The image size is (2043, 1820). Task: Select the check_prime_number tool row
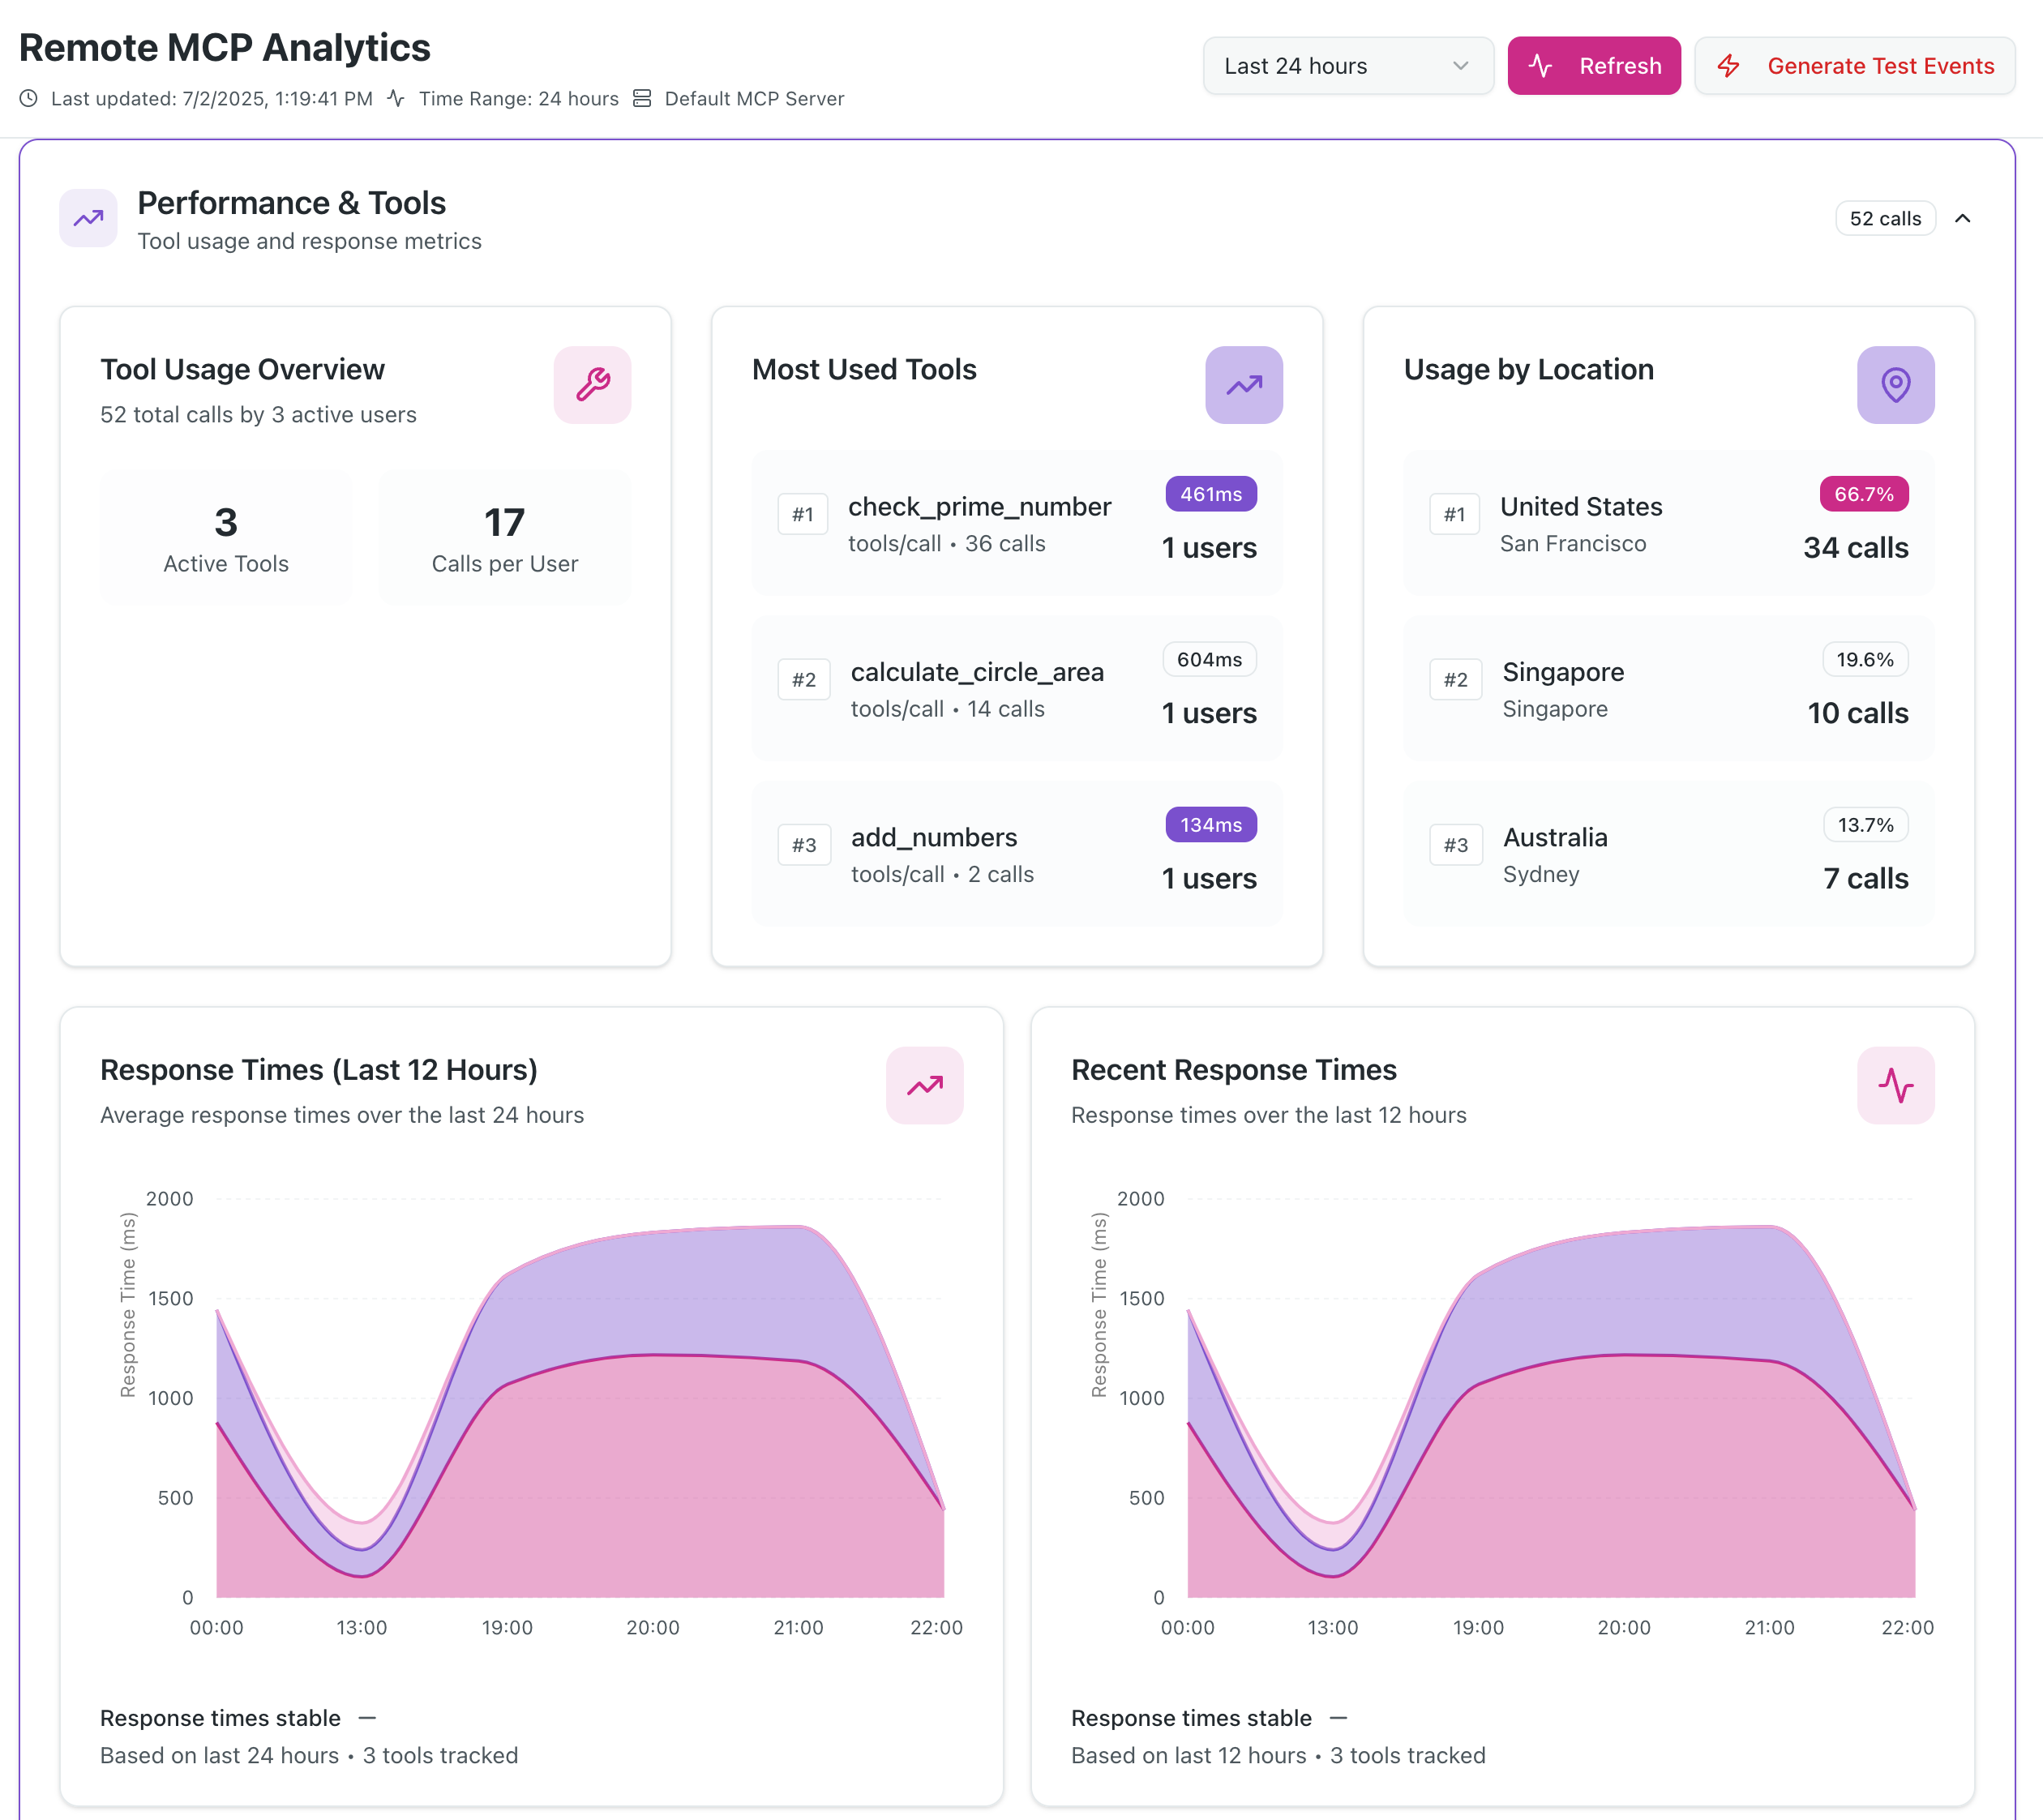tap(1017, 523)
